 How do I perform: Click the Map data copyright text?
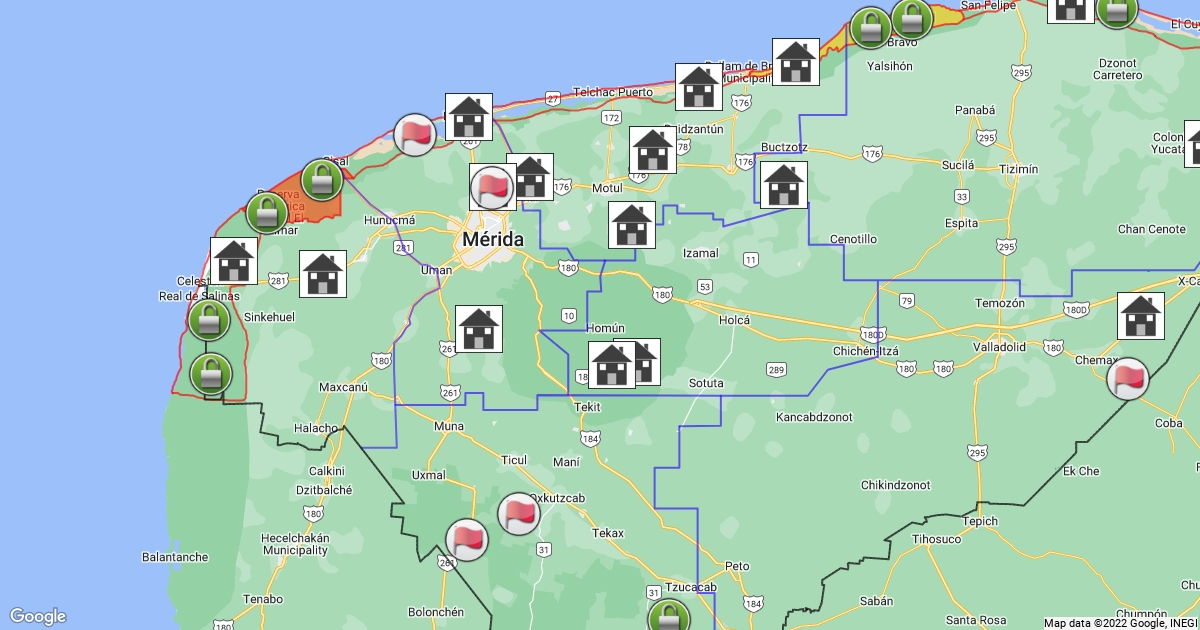pos(1119,623)
